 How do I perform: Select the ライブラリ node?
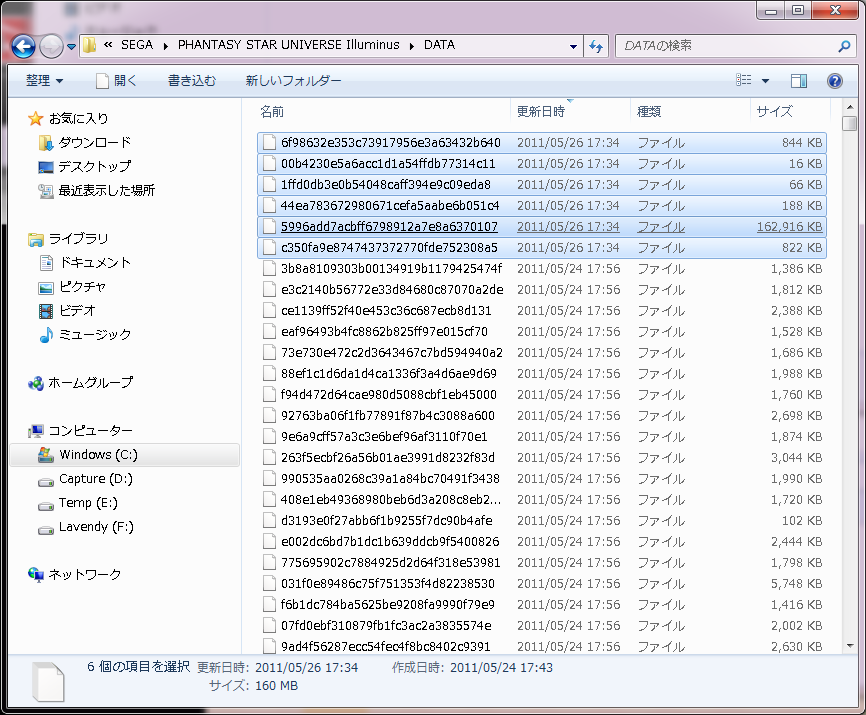point(78,239)
